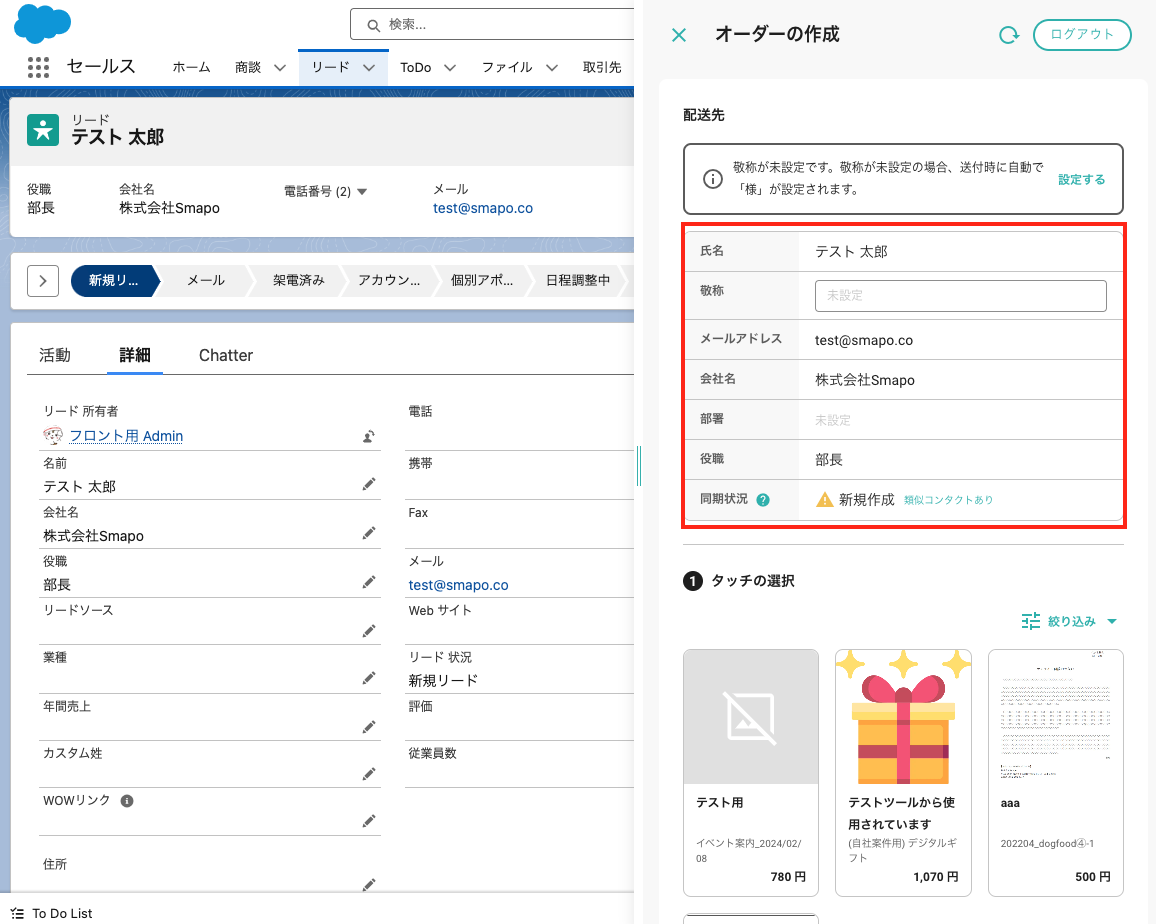
Task: Expand the path sidebar chevron button
Action: [43, 281]
